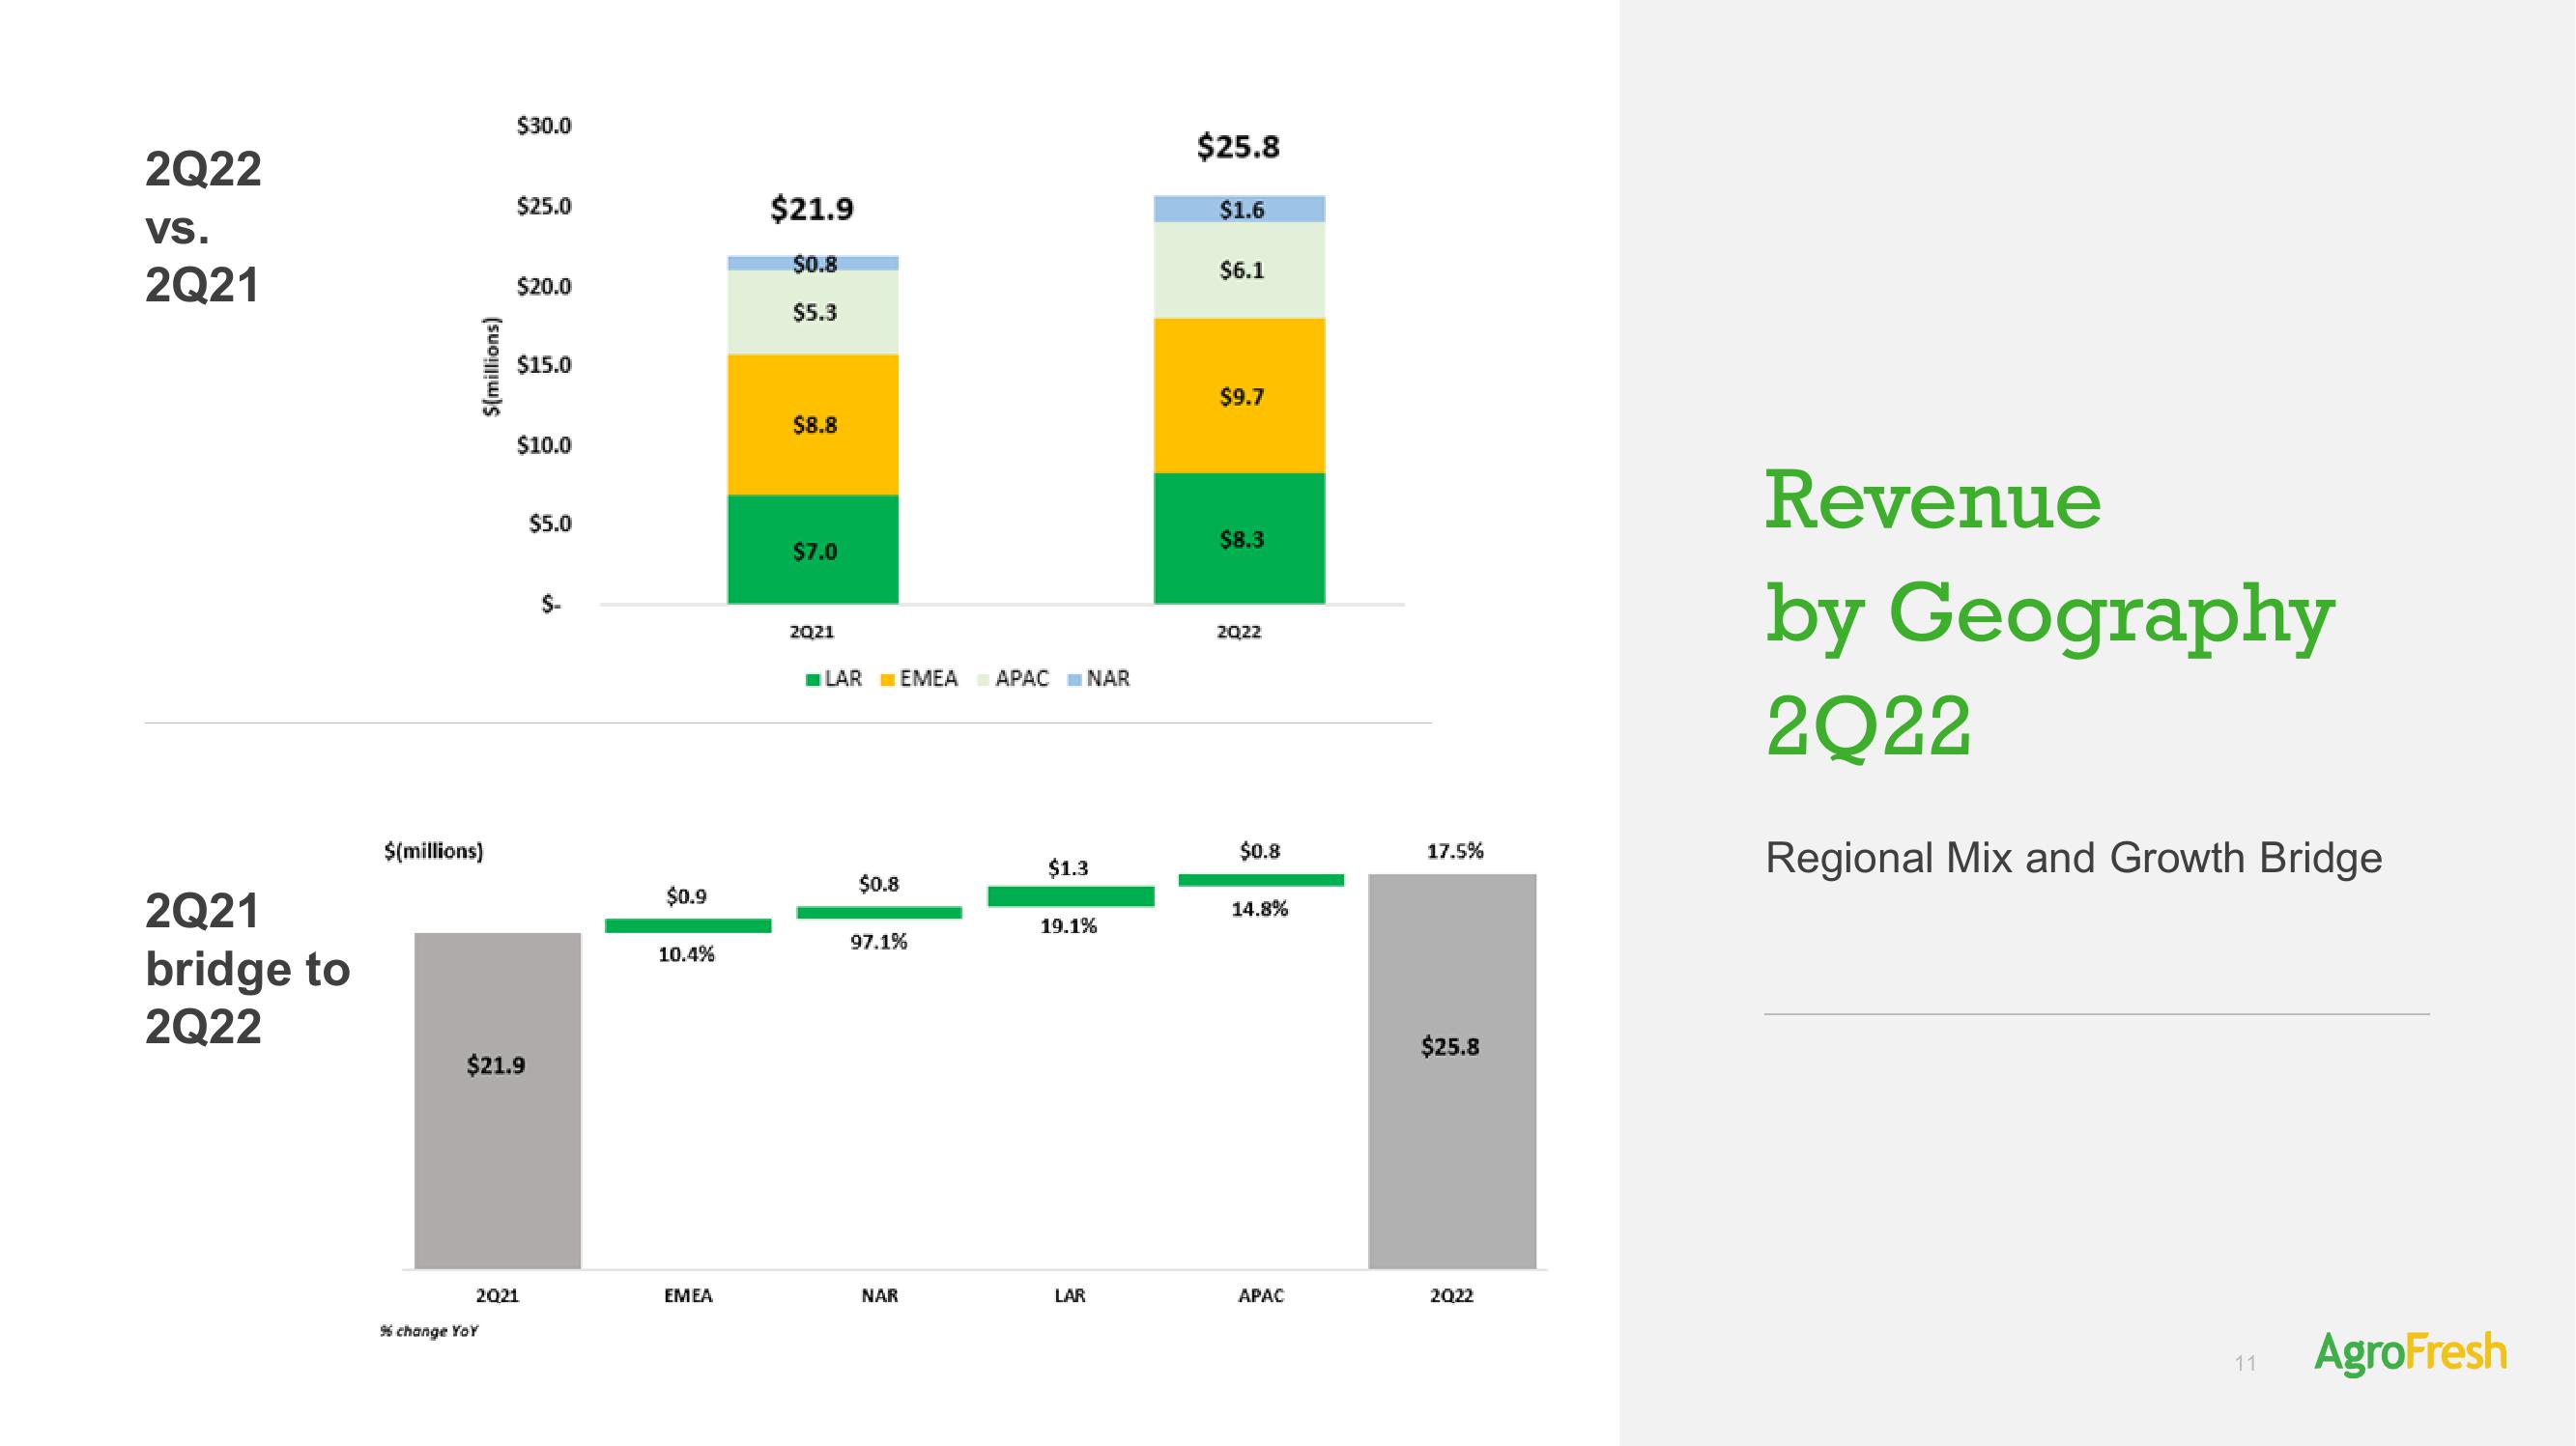2576x1446 pixels.
Task: Select the $8.8 EMEA segment in 2Q21 bar
Action: click(x=813, y=425)
